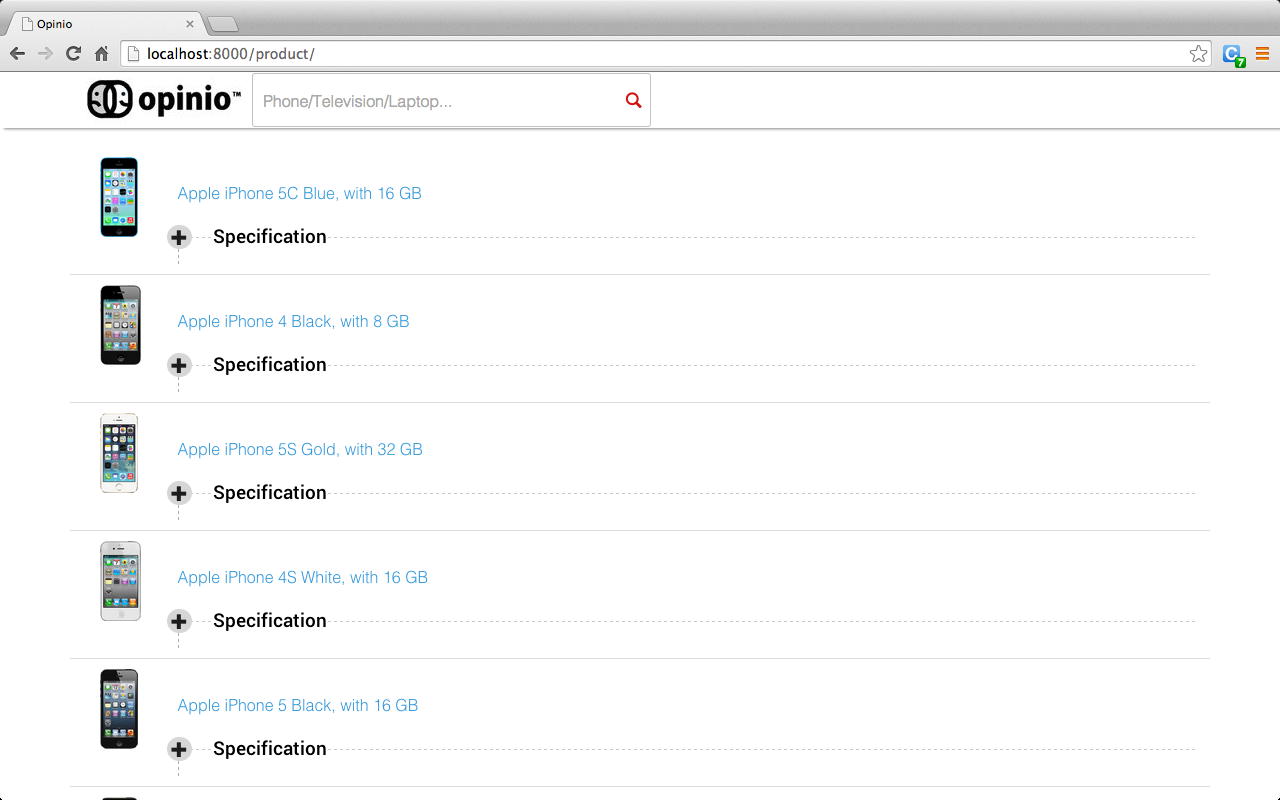
Task: Click Specification heading under iPhone 5 Black
Action: 270,749
